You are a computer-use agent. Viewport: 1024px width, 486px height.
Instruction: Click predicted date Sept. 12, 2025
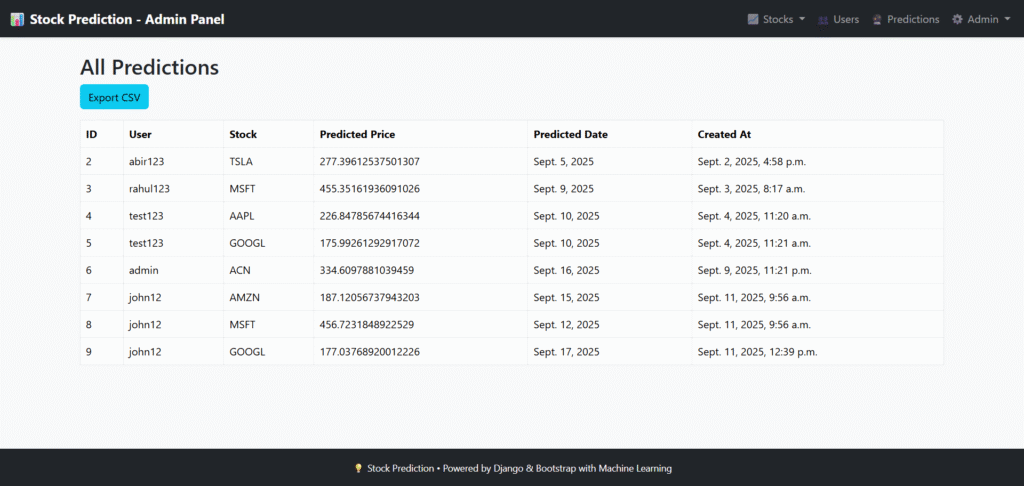tap(566, 324)
